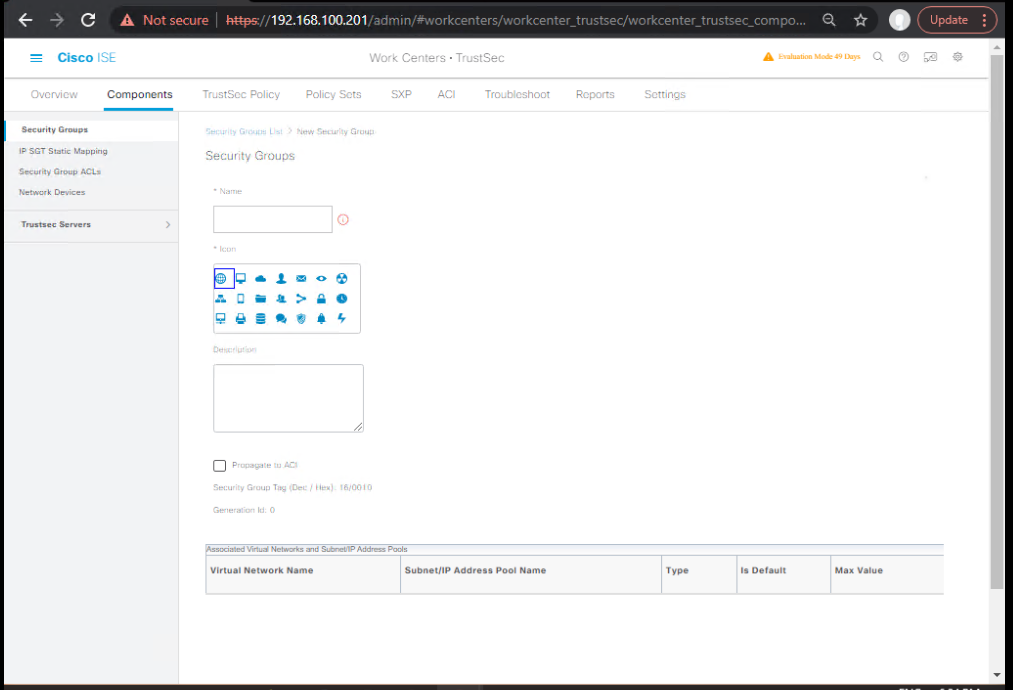Open the Settings tab
Image resolution: width=1013 pixels, height=690 pixels.
coord(665,94)
